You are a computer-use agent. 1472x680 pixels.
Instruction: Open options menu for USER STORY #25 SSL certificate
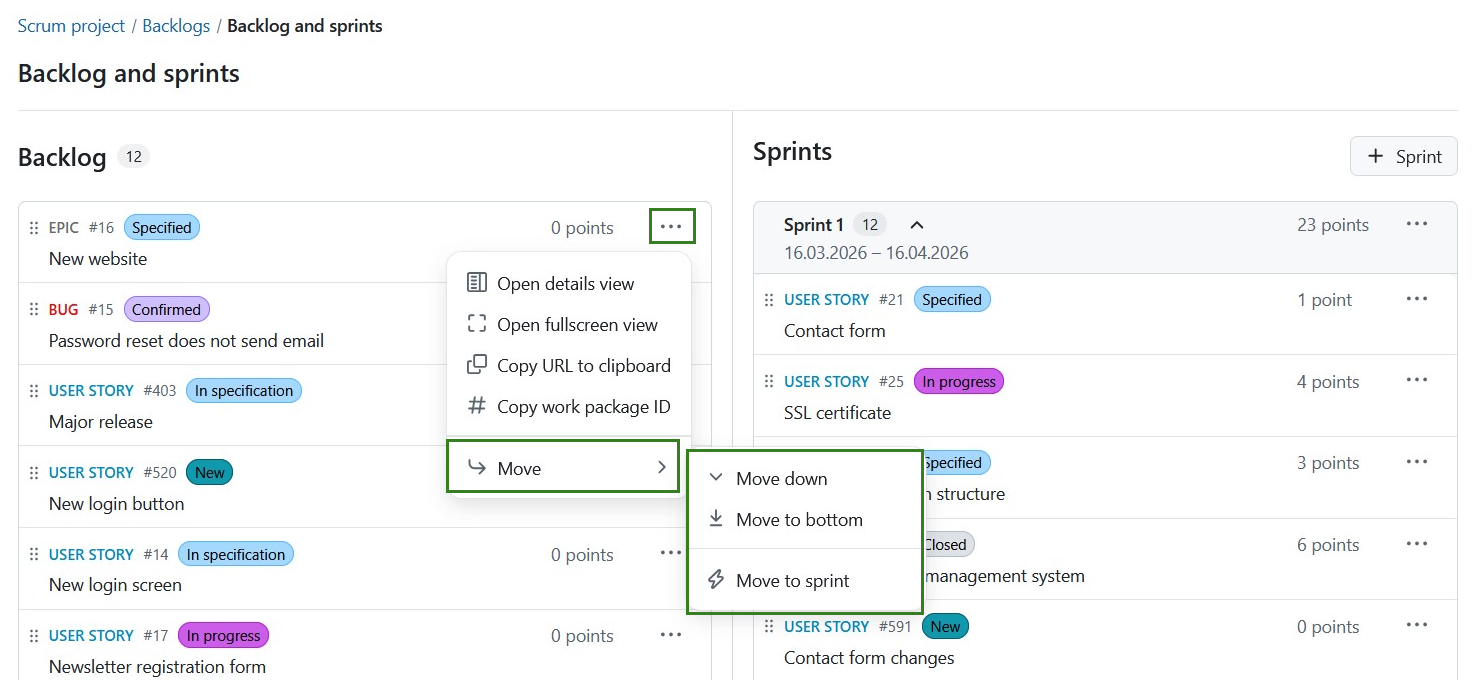(x=1417, y=380)
